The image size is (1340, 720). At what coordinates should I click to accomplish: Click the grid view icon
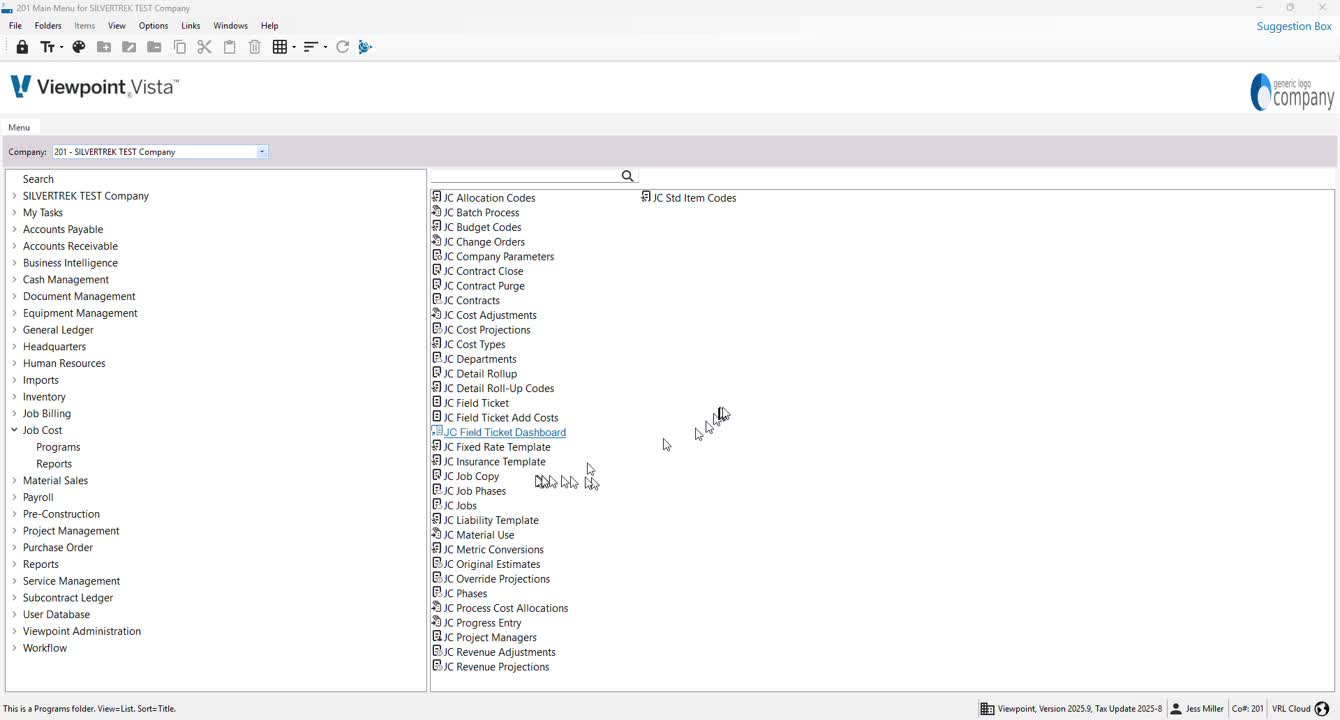click(280, 47)
